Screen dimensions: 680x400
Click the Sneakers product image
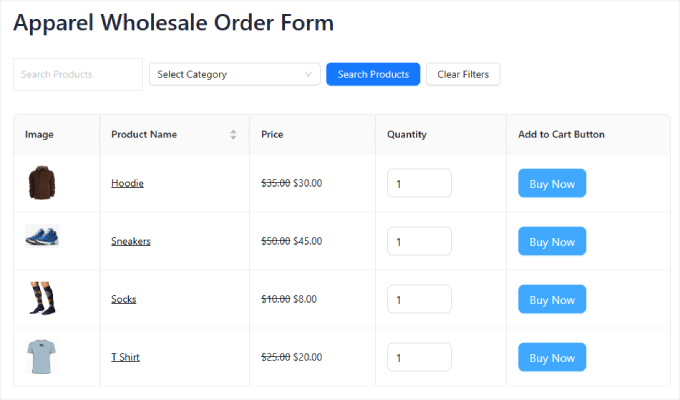click(x=42, y=236)
